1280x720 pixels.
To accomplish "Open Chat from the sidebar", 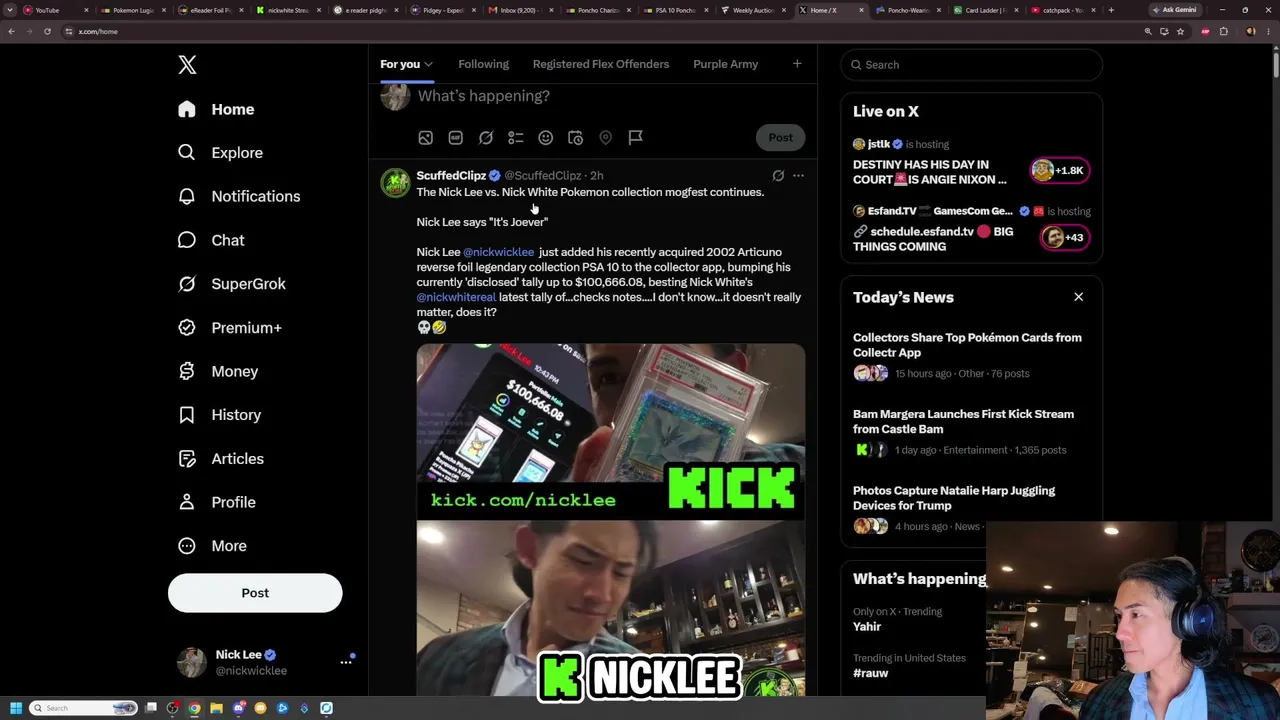I will (x=211, y=240).
